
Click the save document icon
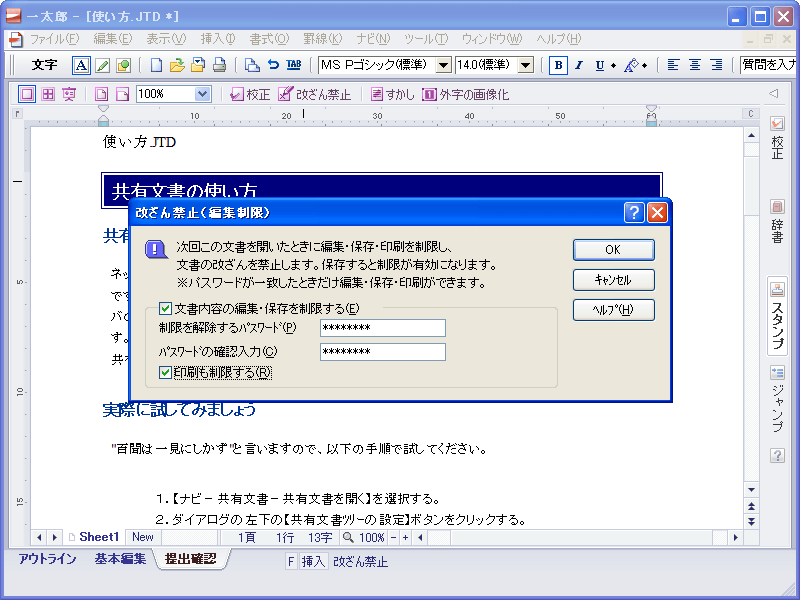coord(198,65)
